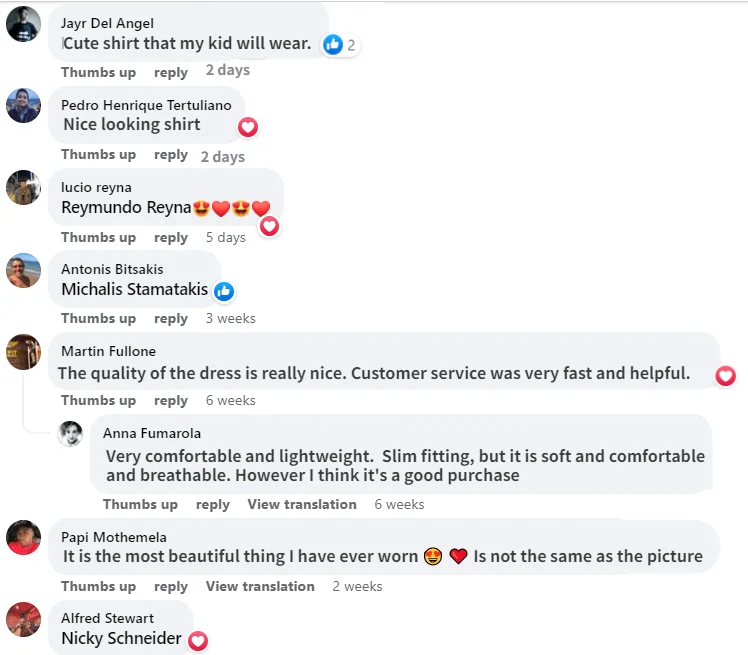The image size is (748, 655).
Task: View translation of Anna Fumarola's reply
Action: point(302,504)
